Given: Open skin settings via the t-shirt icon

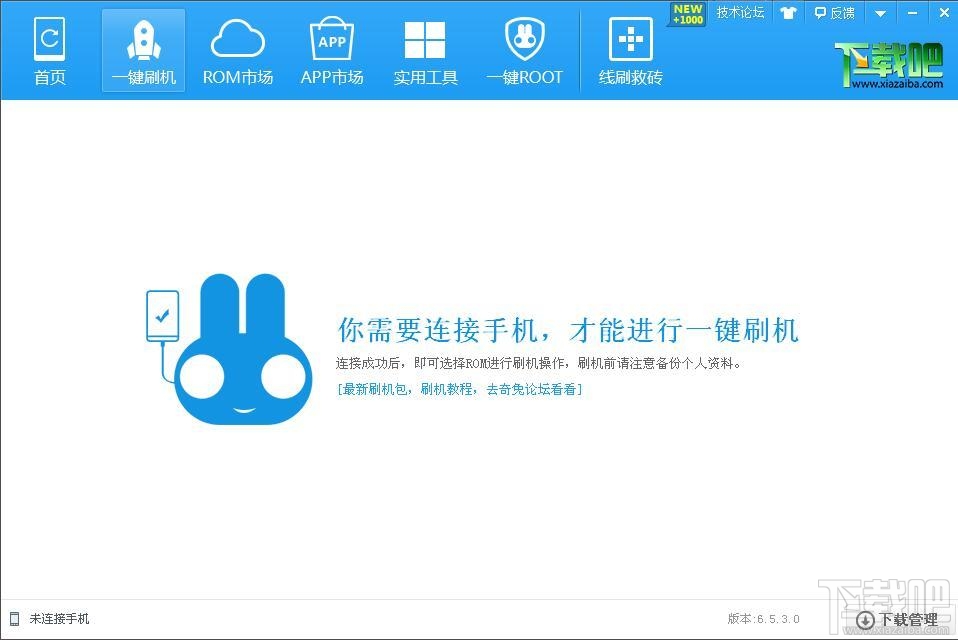Looking at the screenshot, I should [x=789, y=13].
